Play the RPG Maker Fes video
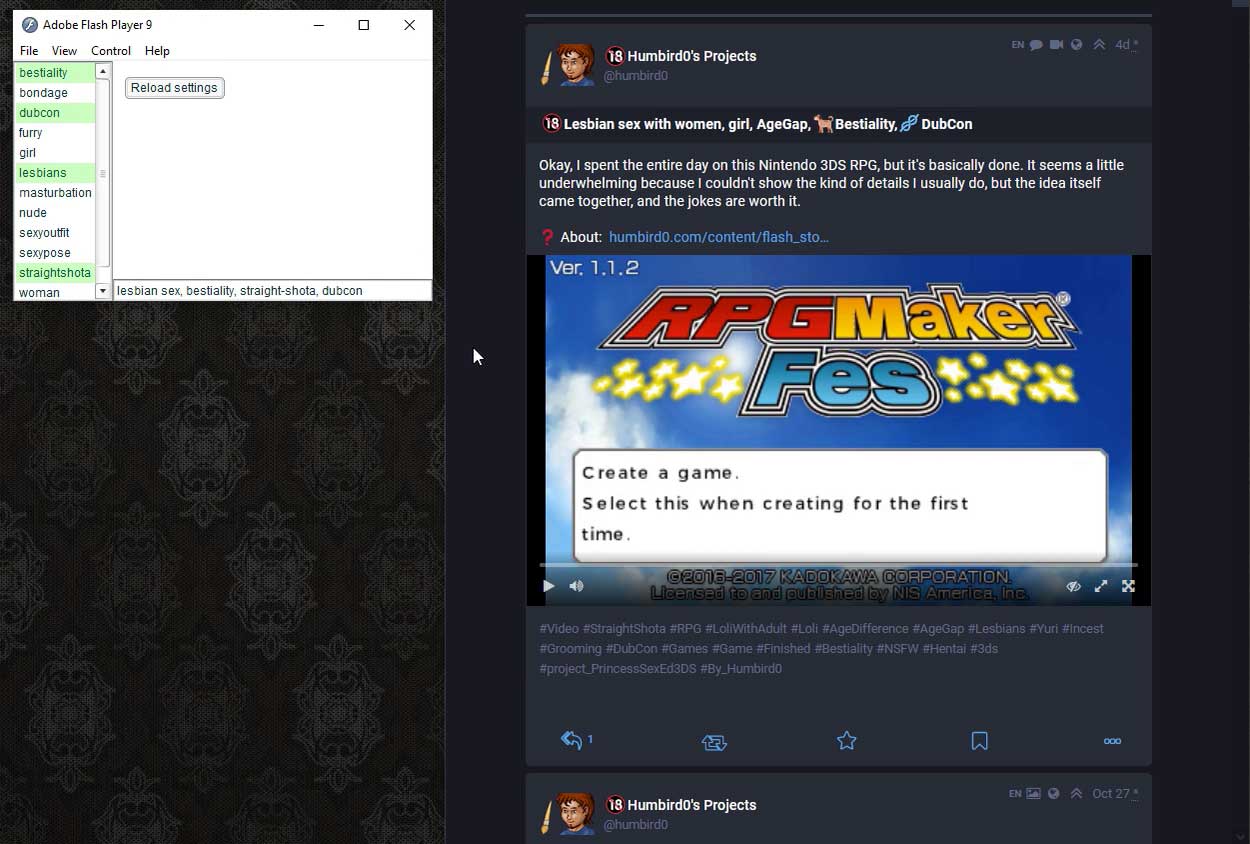The height and width of the screenshot is (844, 1250). (548, 586)
